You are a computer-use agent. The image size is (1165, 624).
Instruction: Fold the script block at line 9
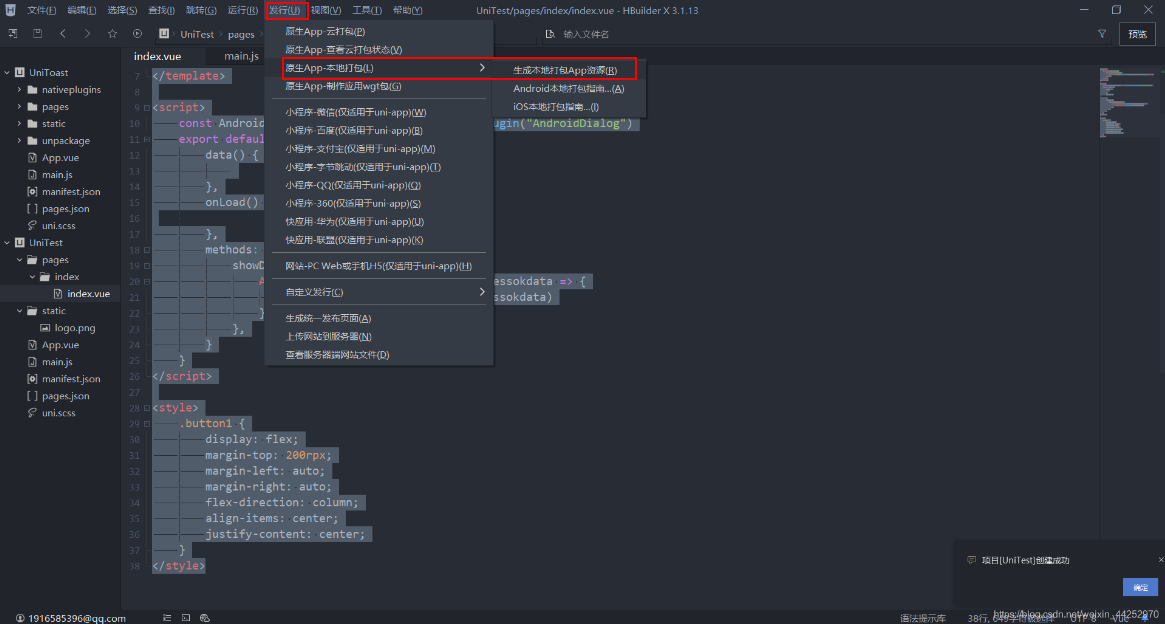[148, 108]
